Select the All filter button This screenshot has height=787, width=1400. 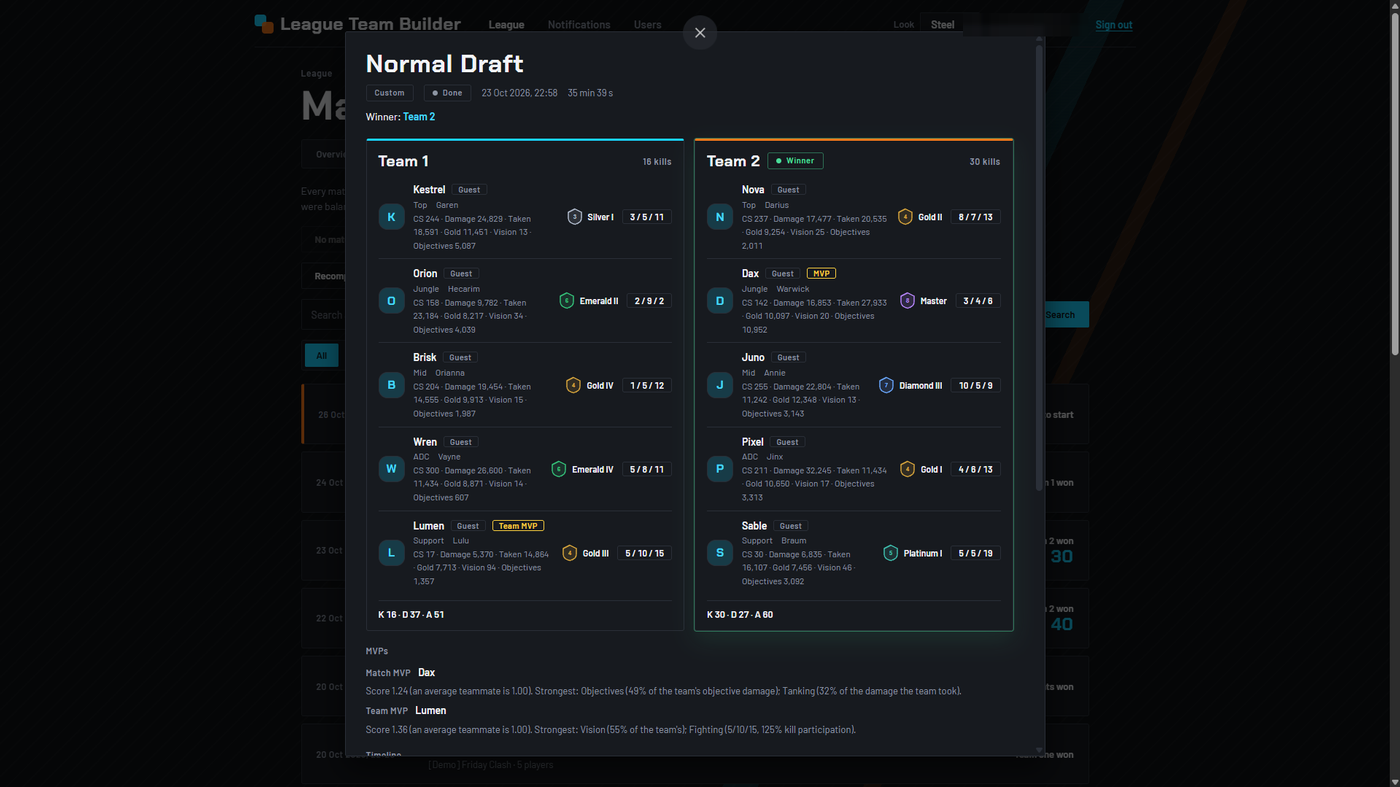click(x=322, y=356)
